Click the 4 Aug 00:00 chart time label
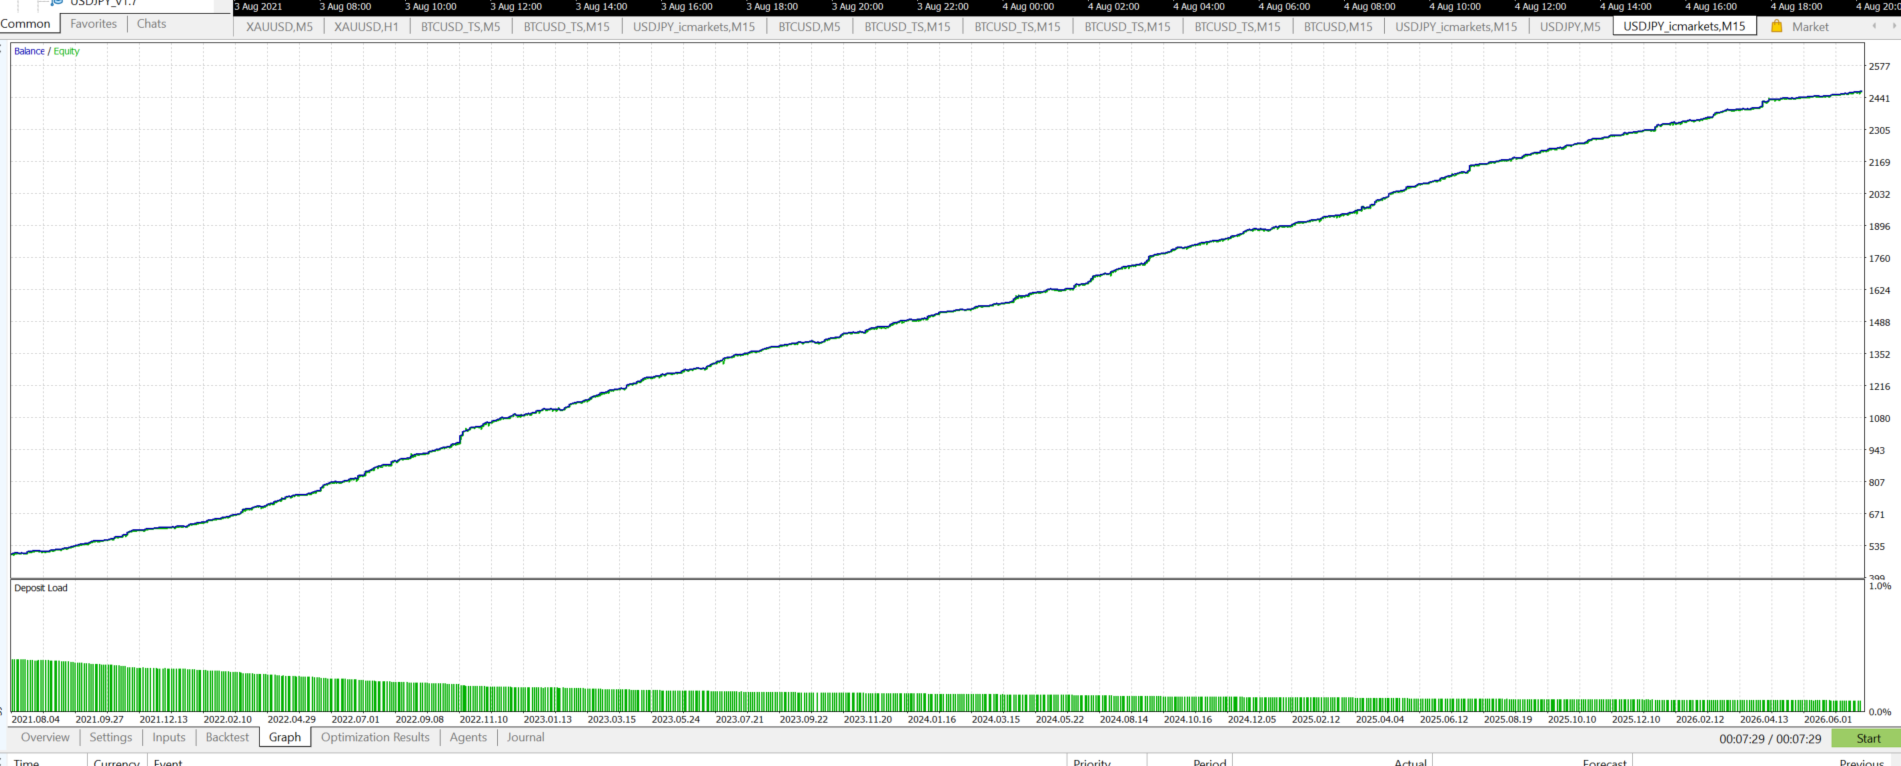The height and width of the screenshot is (766, 1901). 1028,7
